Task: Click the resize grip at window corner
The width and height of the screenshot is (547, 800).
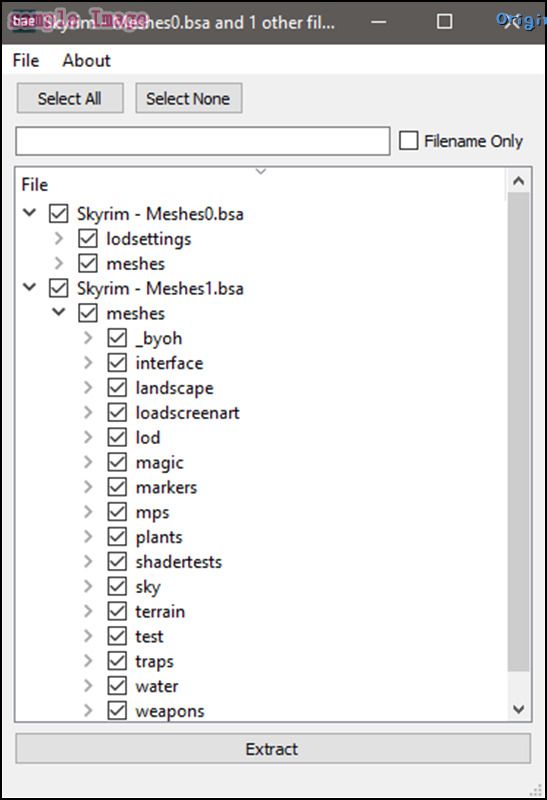Action: point(536,789)
